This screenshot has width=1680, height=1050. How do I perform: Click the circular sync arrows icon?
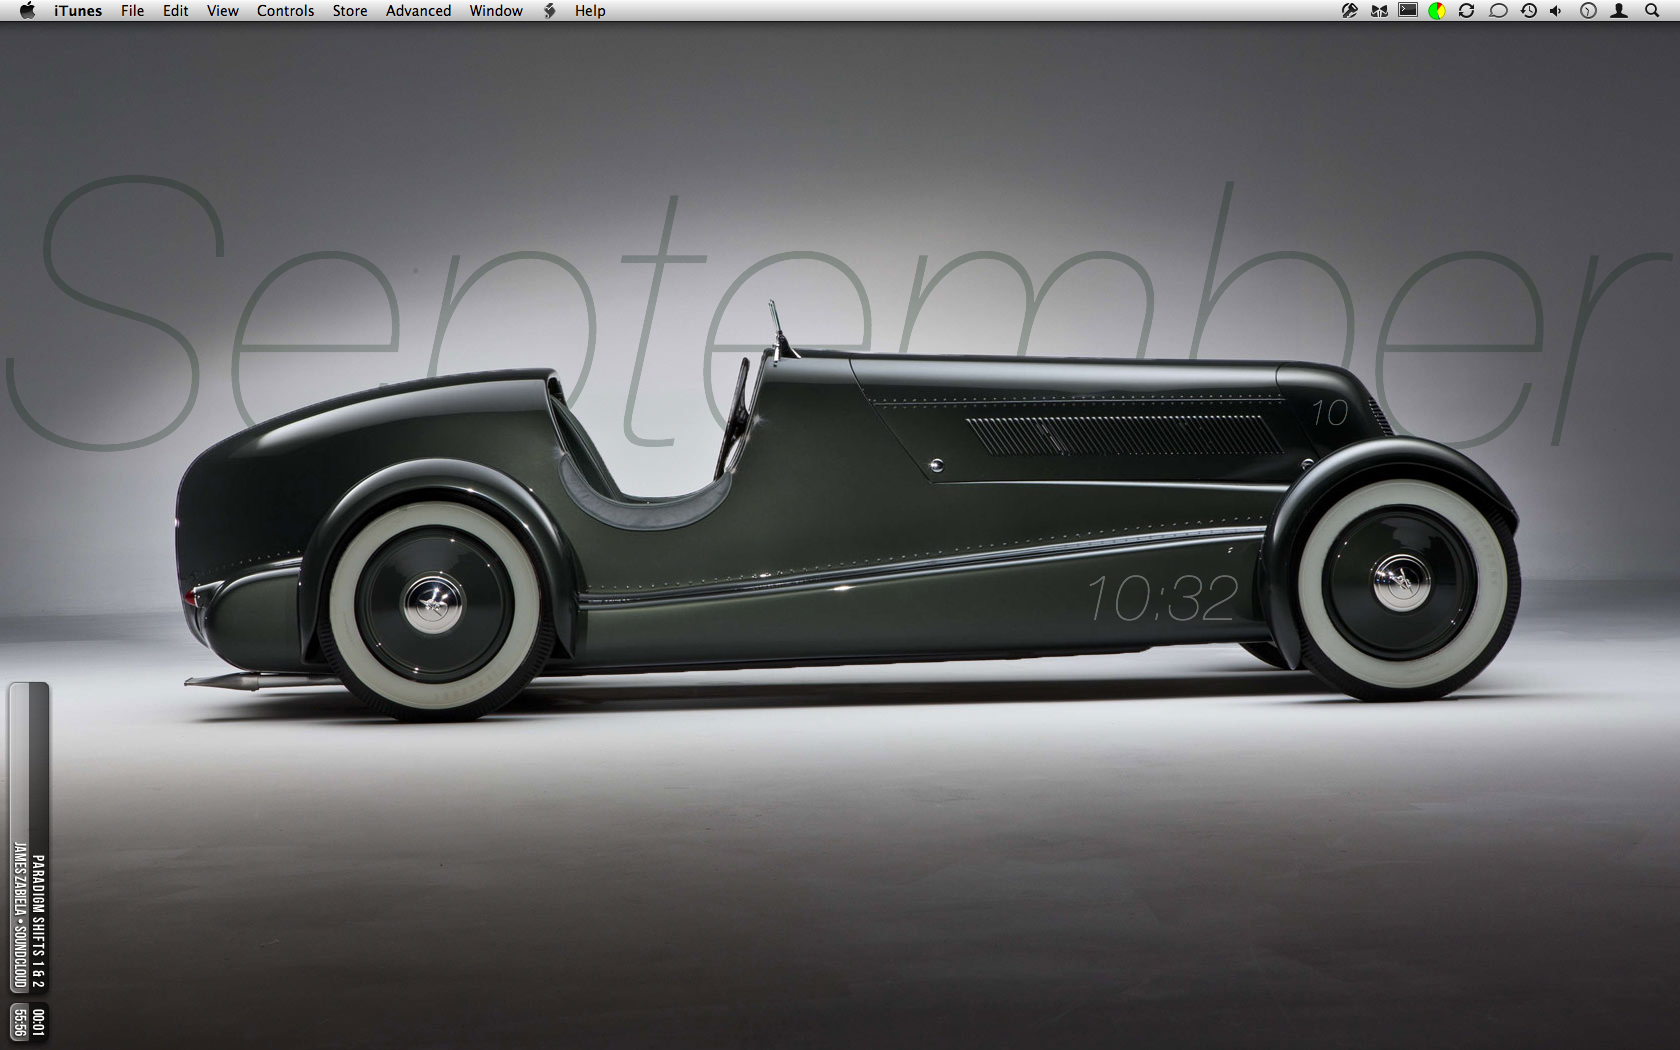pos(1467,11)
